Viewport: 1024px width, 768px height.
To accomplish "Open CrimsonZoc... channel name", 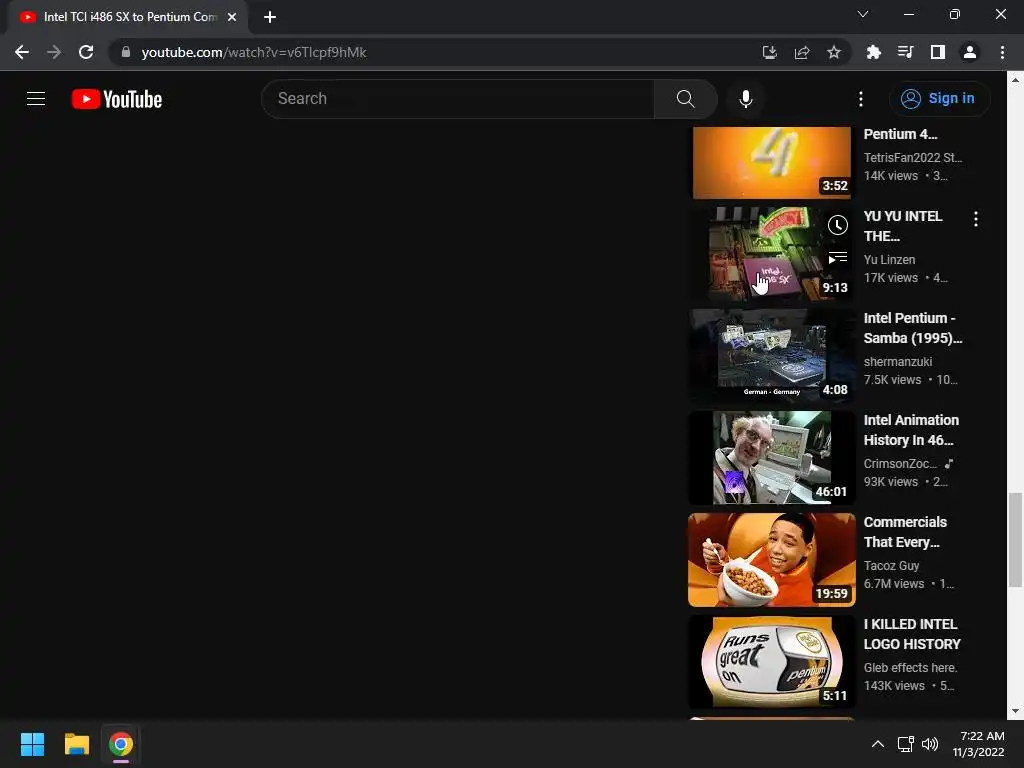I will [901, 463].
